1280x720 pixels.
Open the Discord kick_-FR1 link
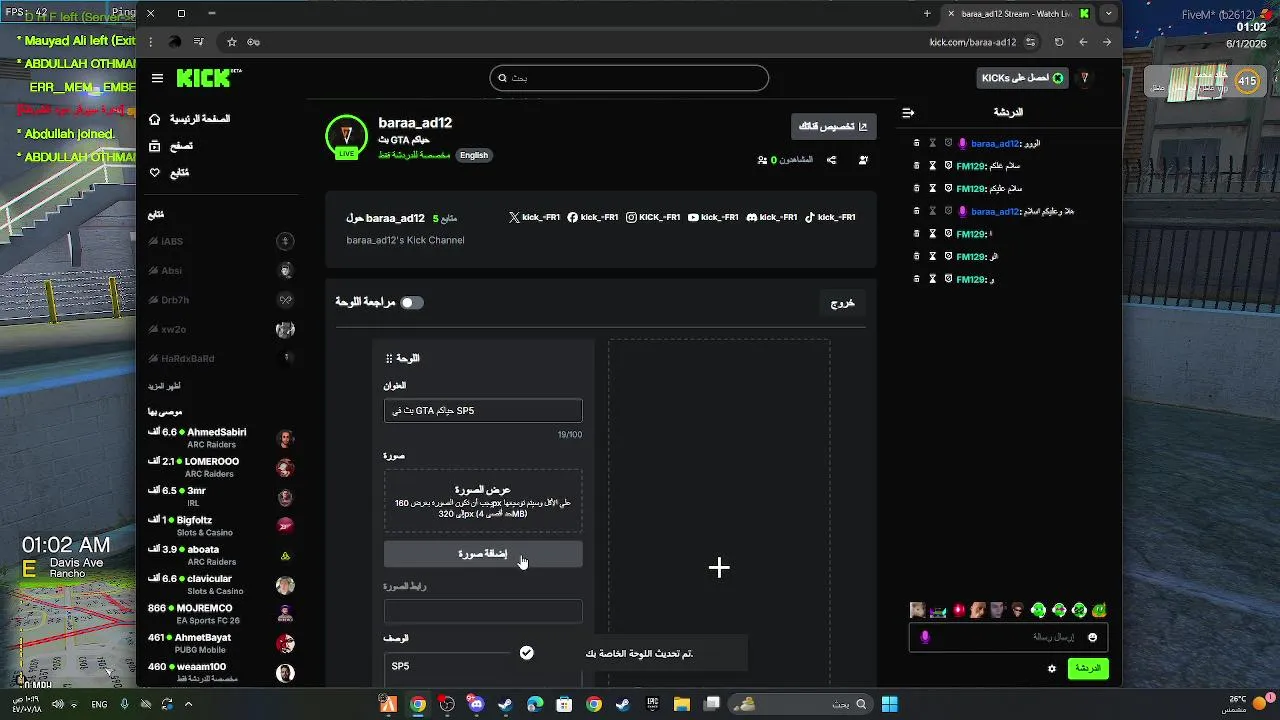click(x=772, y=217)
